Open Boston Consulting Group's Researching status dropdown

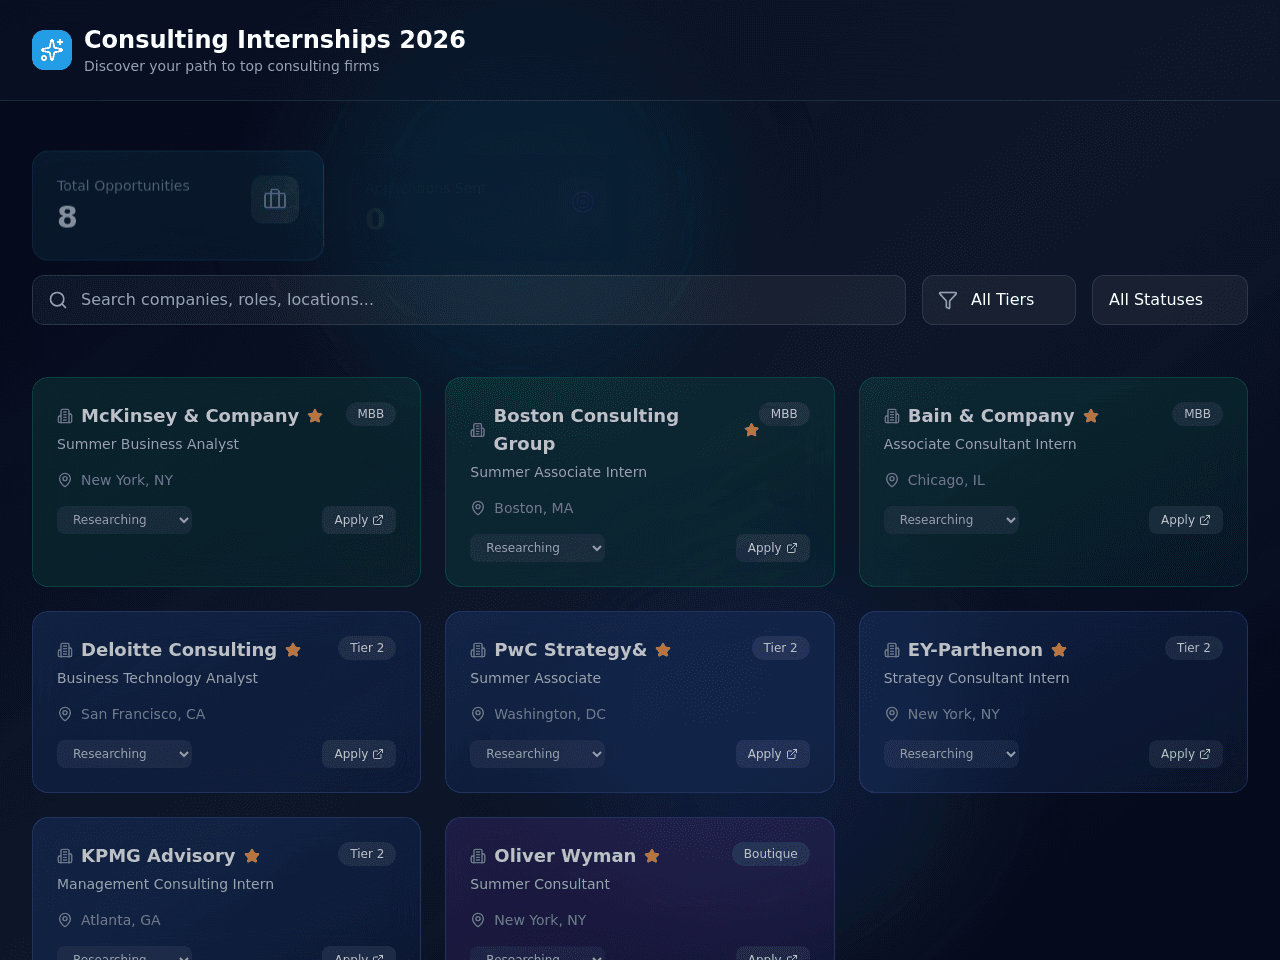(x=537, y=548)
